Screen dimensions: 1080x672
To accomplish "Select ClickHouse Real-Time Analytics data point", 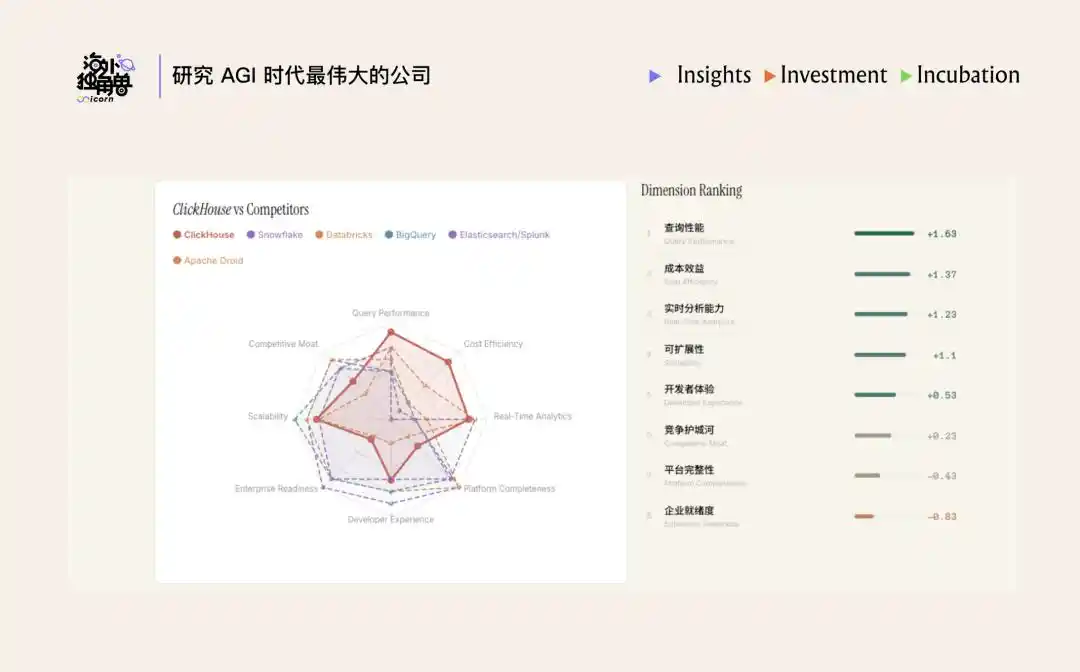I will point(469,419).
